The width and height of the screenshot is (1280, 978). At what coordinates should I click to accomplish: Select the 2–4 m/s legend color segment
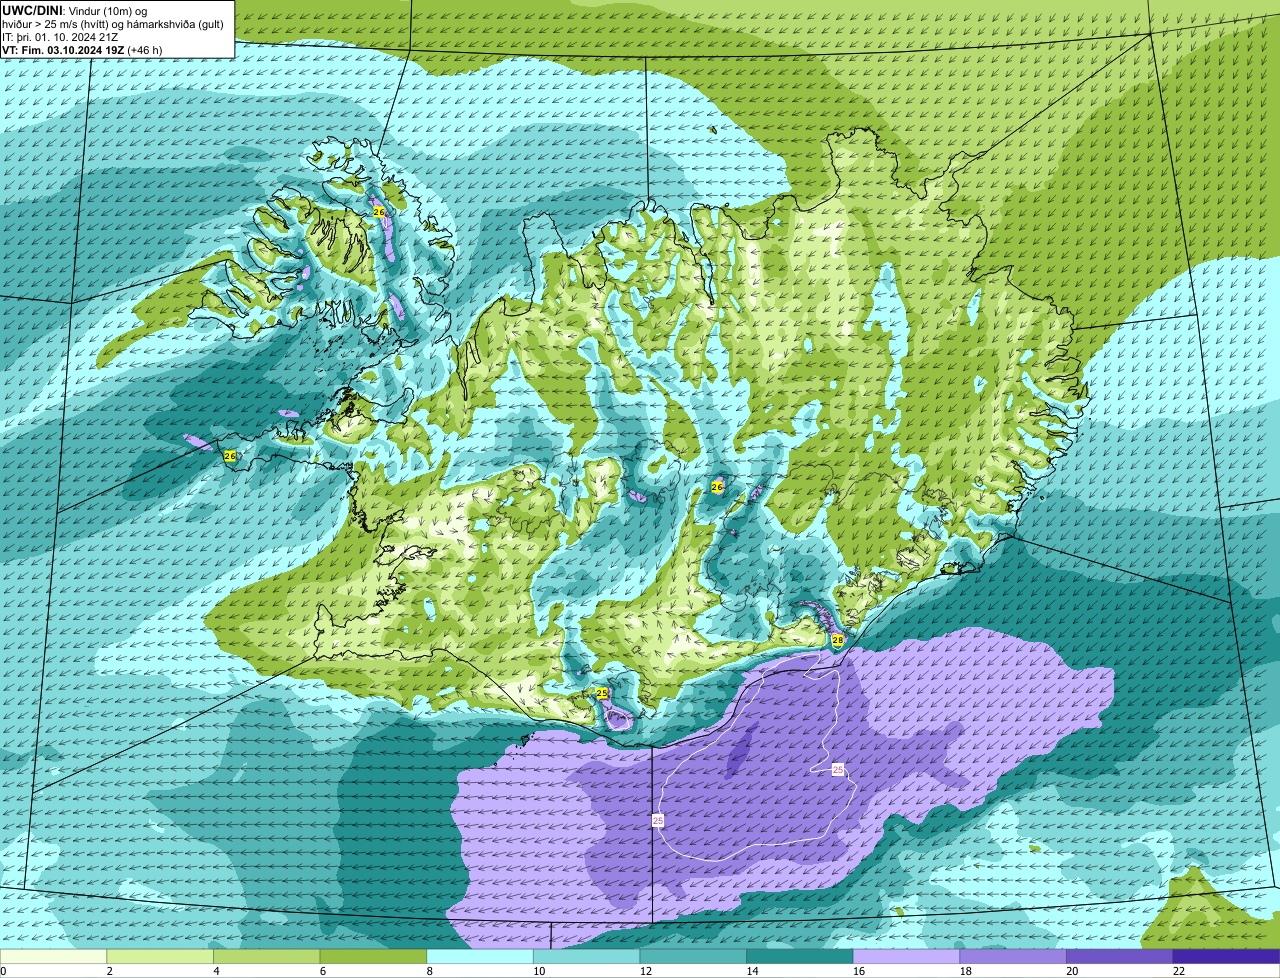point(160,957)
